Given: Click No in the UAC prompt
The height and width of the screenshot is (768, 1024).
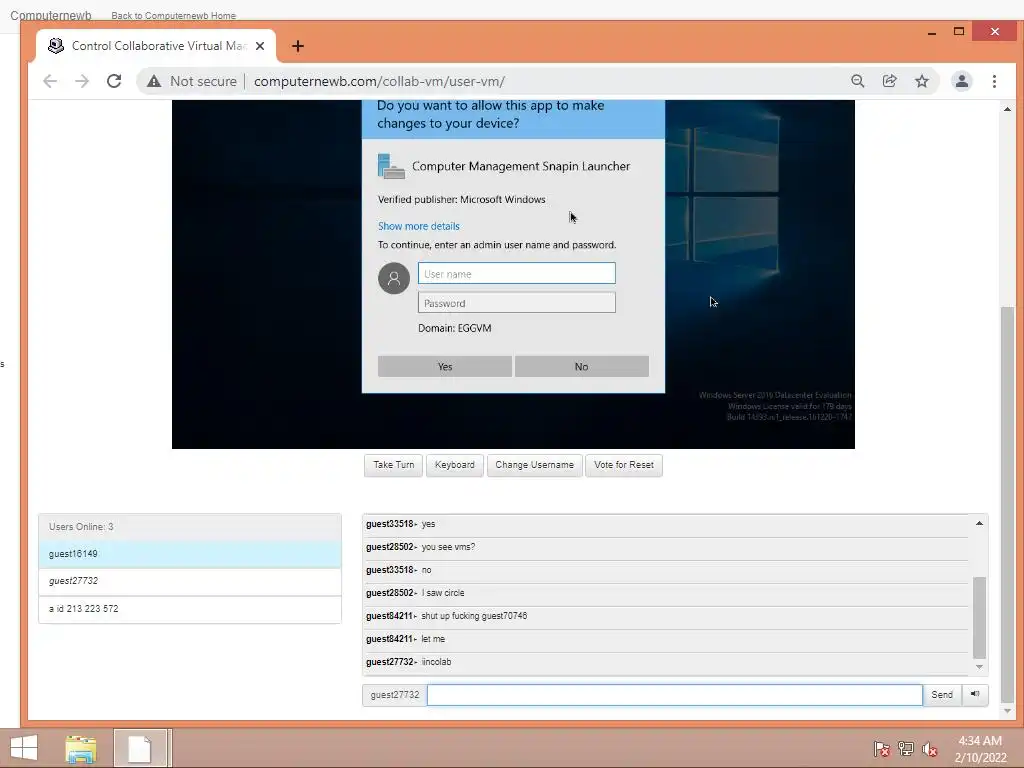Looking at the screenshot, I should point(581,366).
